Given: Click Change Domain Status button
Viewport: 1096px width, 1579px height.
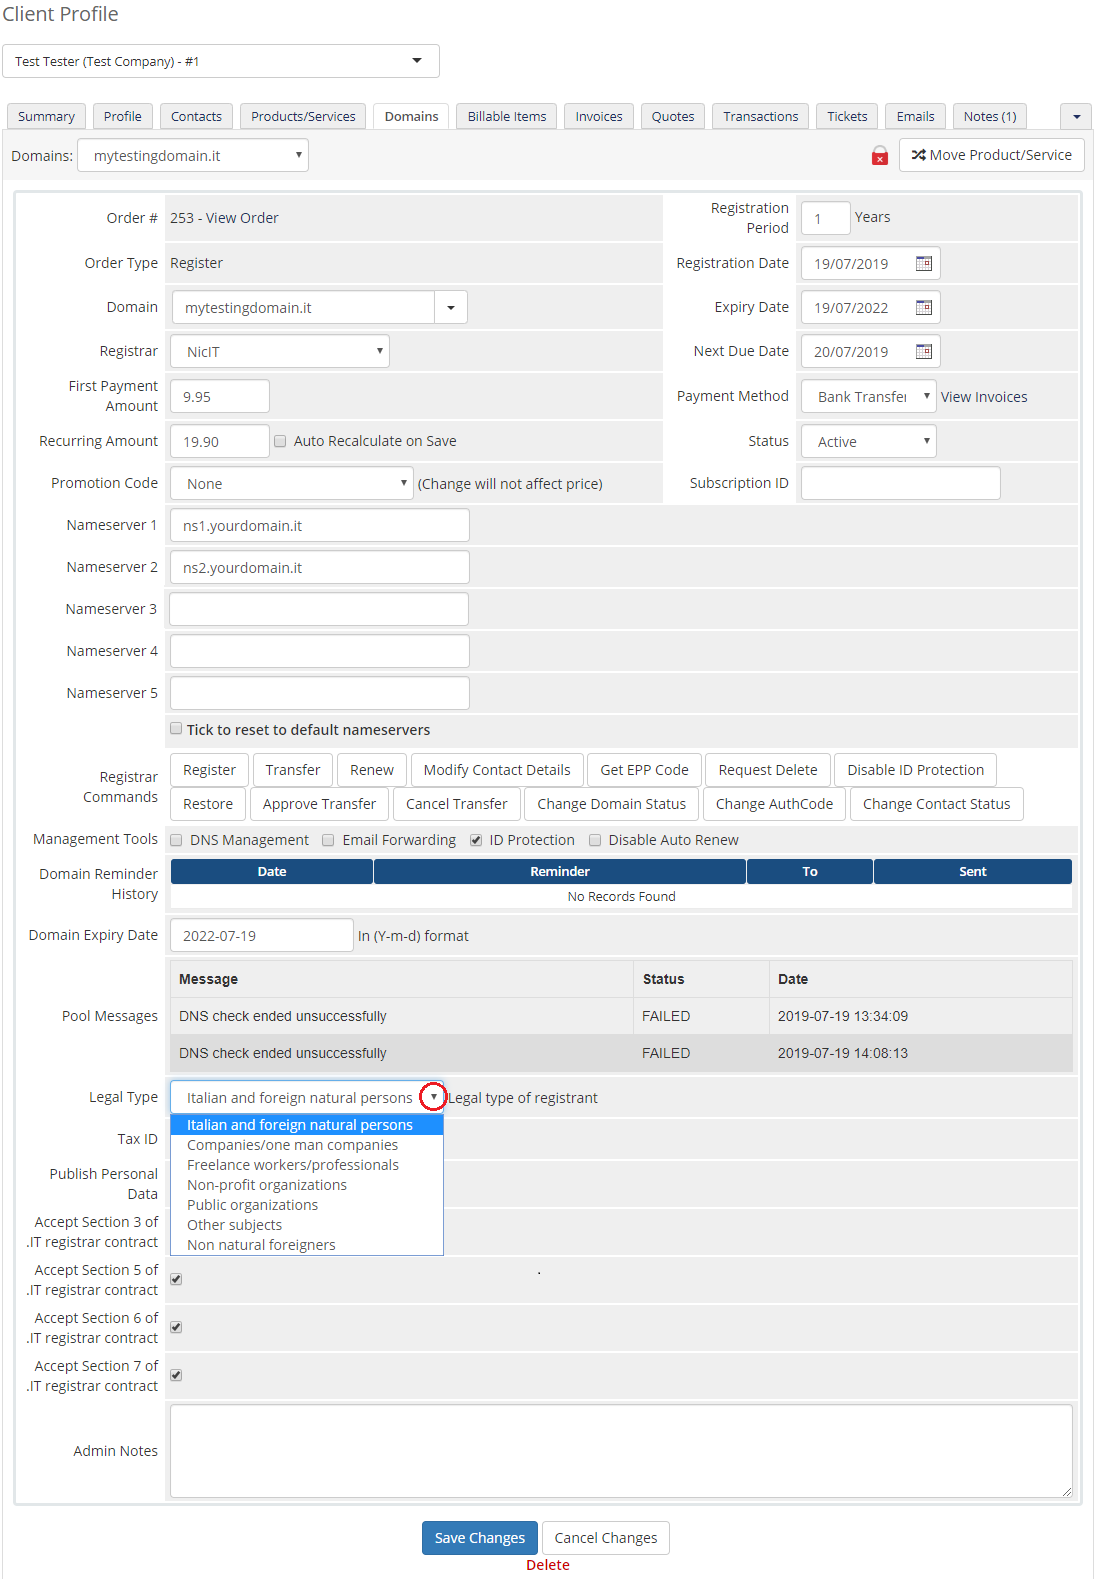Looking at the screenshot, I should [612, 804].
